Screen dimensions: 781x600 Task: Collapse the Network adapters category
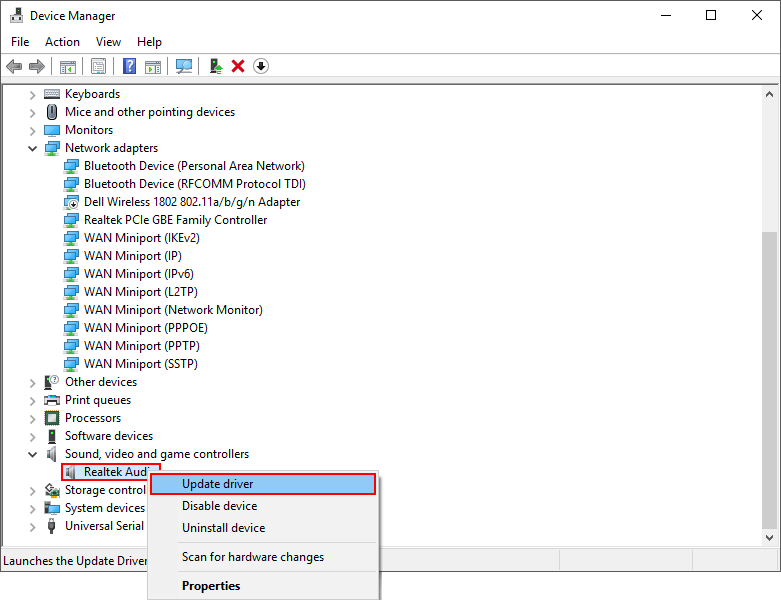32,148
